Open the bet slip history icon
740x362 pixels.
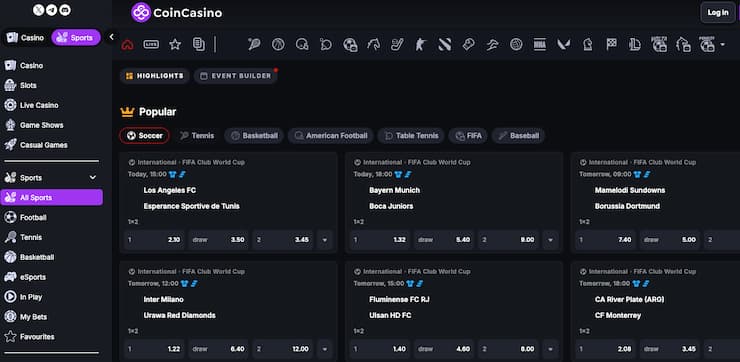pos(199,44)
